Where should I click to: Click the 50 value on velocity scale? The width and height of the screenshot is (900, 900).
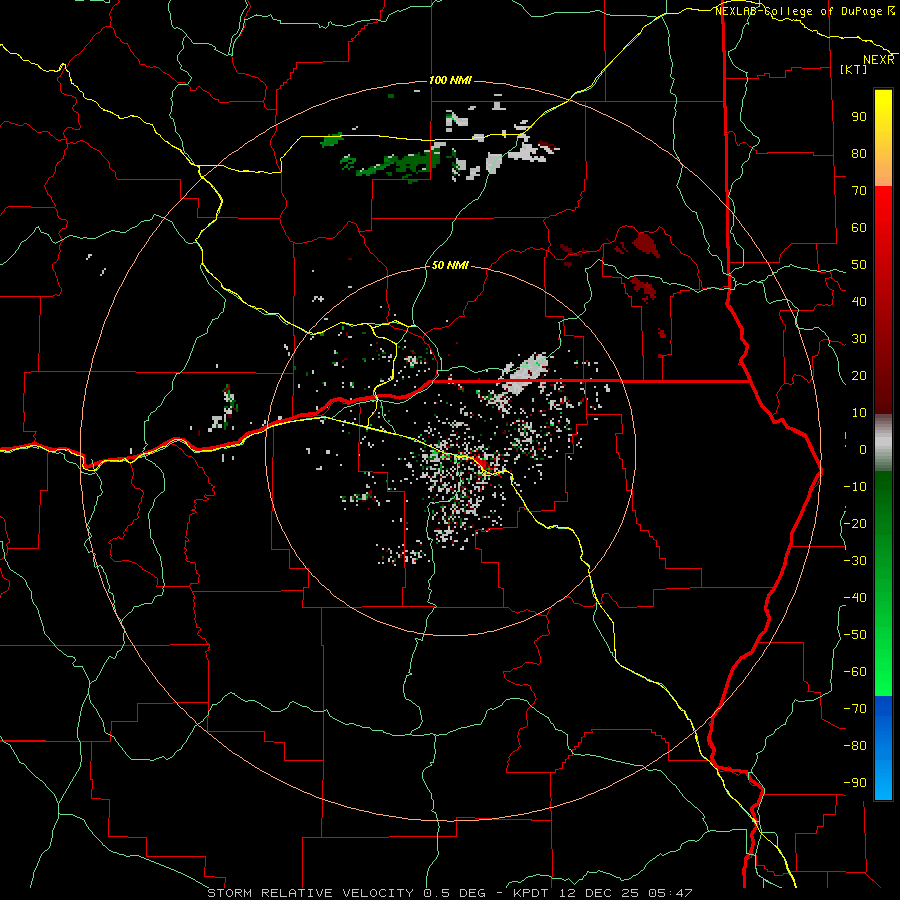tap(859, 265)
